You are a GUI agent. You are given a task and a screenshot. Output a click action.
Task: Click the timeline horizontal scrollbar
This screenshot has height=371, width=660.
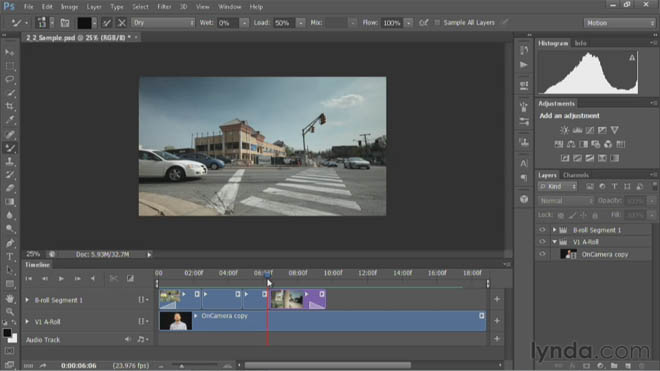(327, 365)
